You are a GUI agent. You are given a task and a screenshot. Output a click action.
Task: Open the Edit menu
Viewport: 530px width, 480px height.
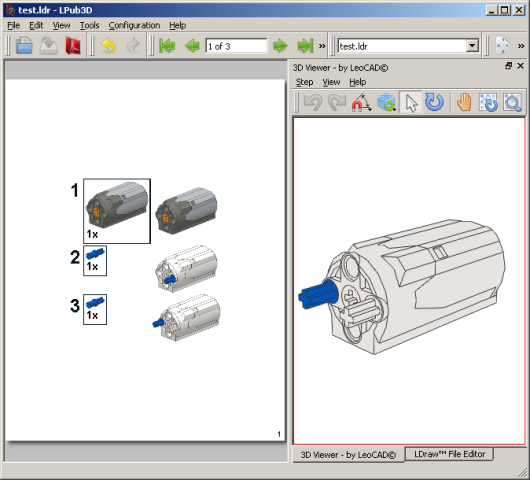[x=36, y=25]
